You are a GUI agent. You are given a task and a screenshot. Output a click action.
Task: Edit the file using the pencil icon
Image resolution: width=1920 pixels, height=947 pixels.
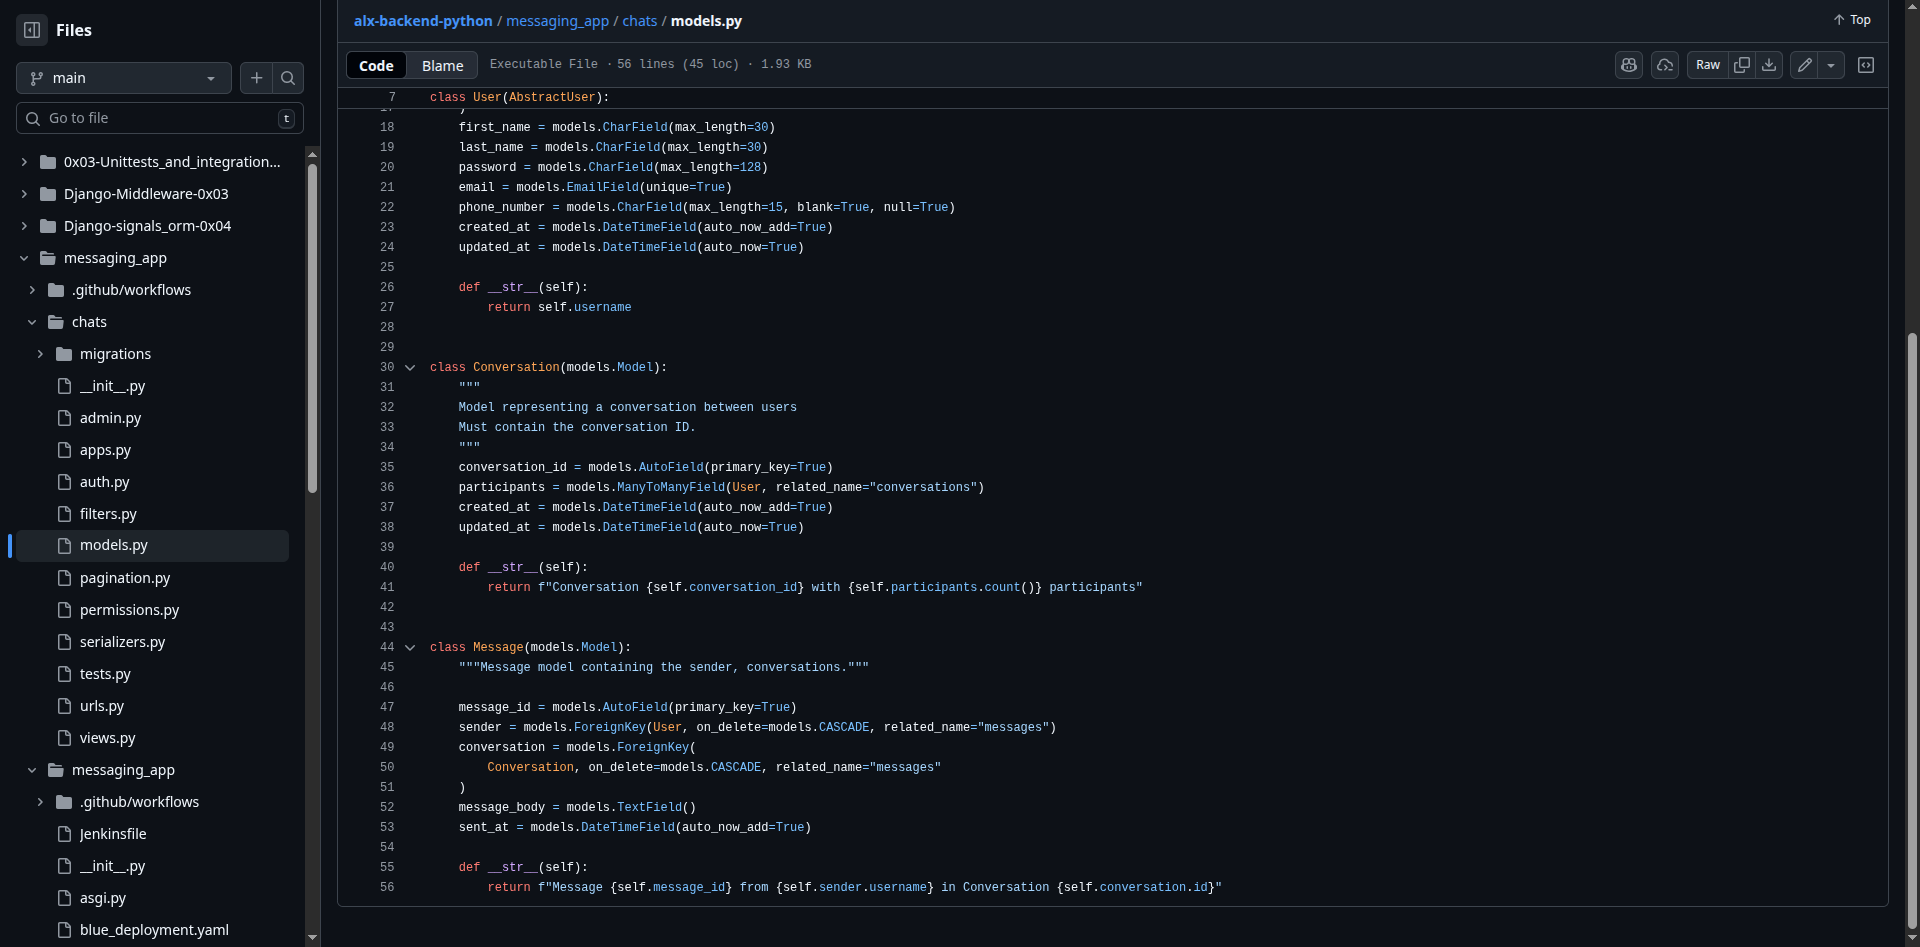coord(1804,64)
